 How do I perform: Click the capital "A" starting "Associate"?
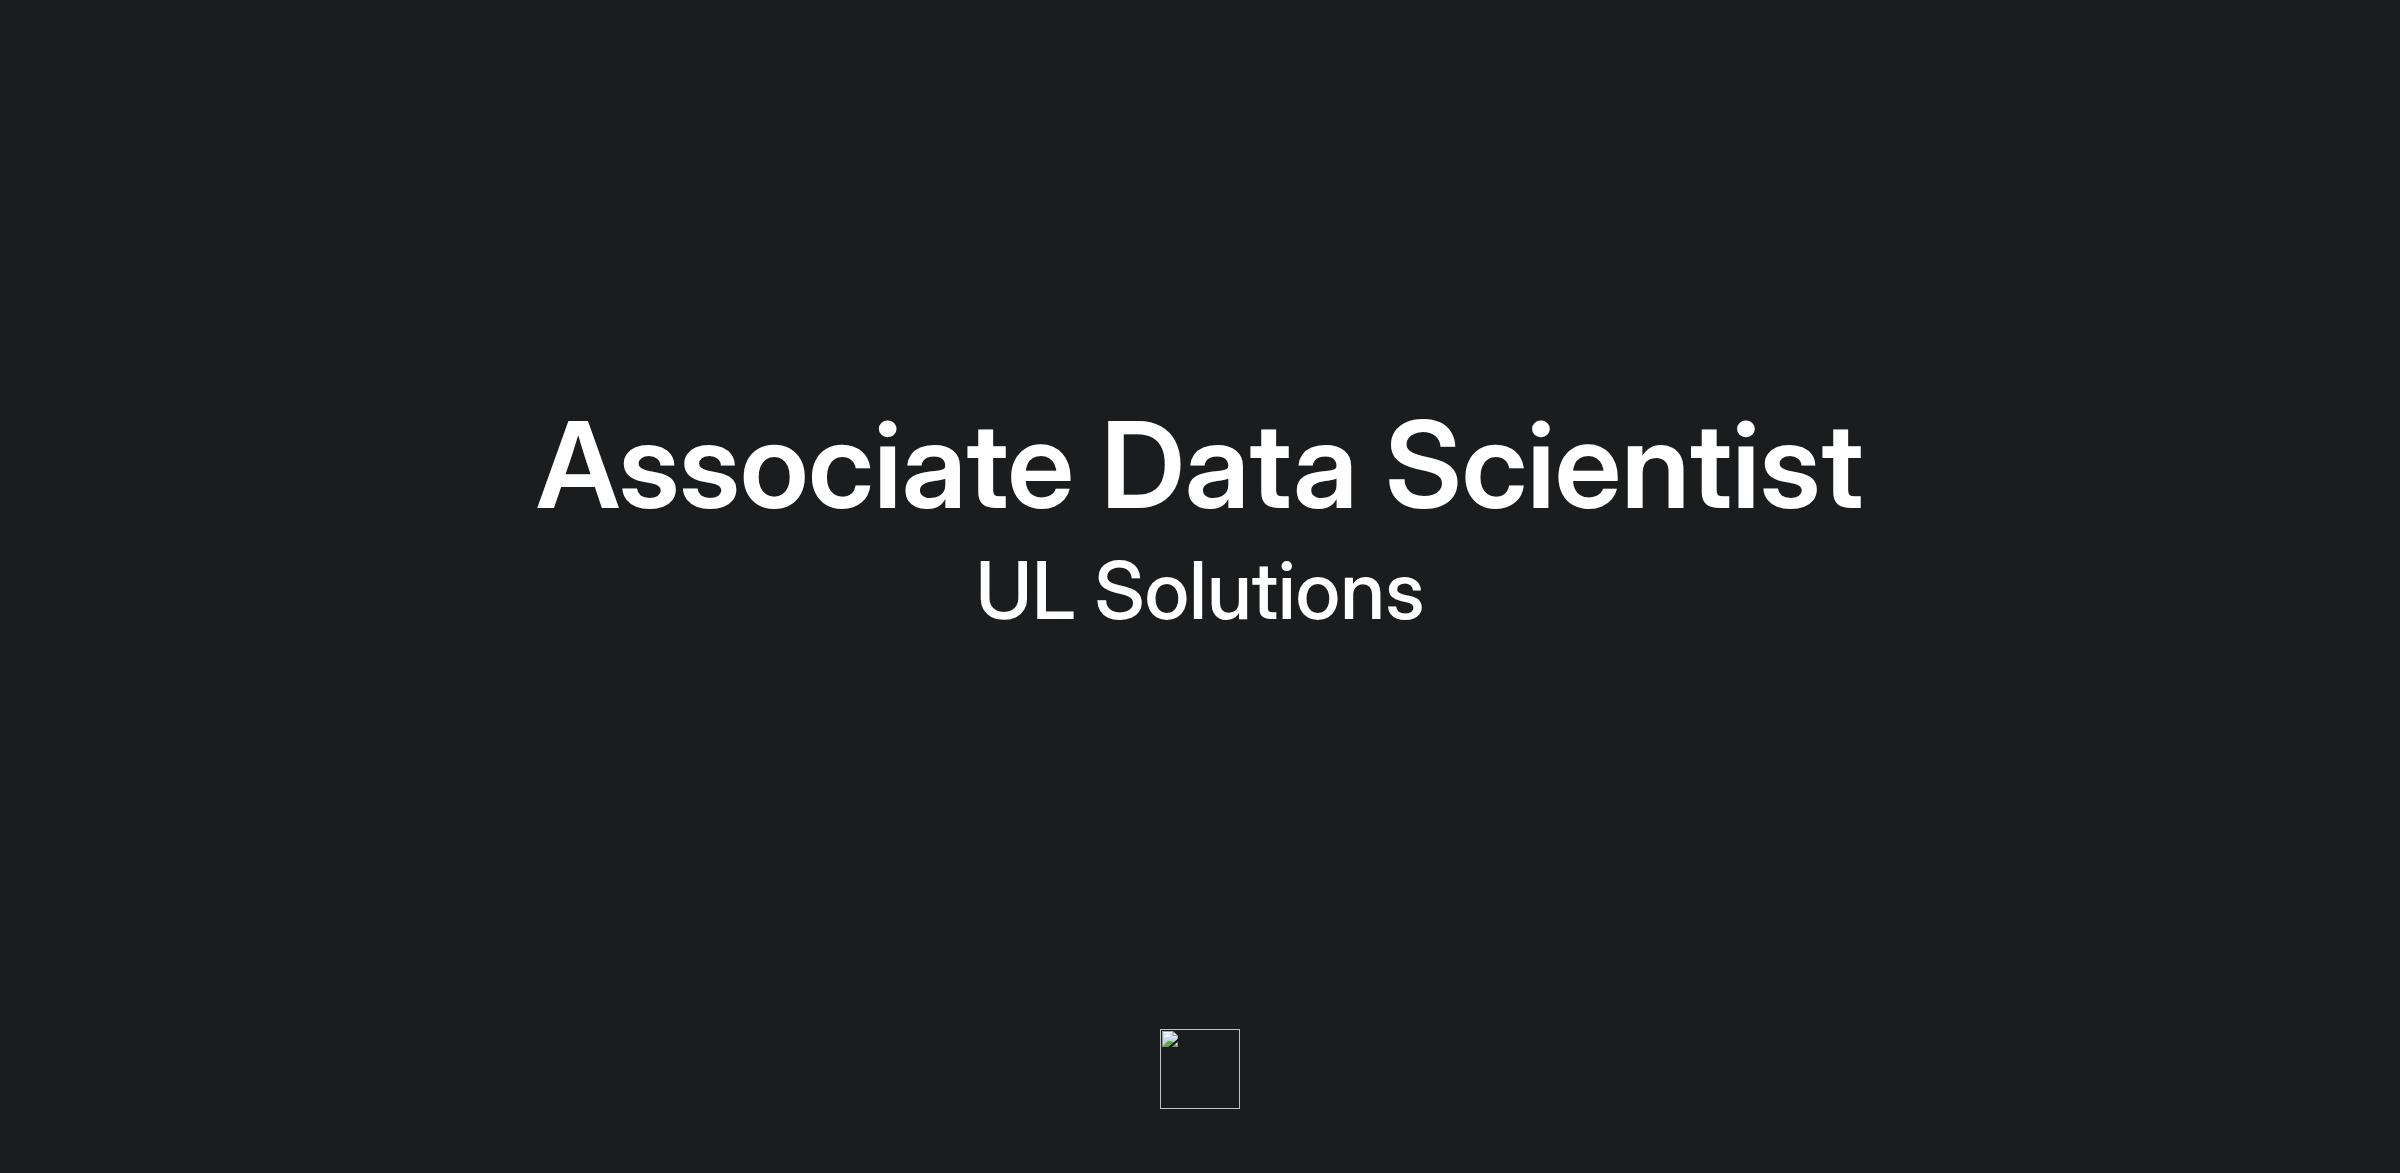click(577, 466)
